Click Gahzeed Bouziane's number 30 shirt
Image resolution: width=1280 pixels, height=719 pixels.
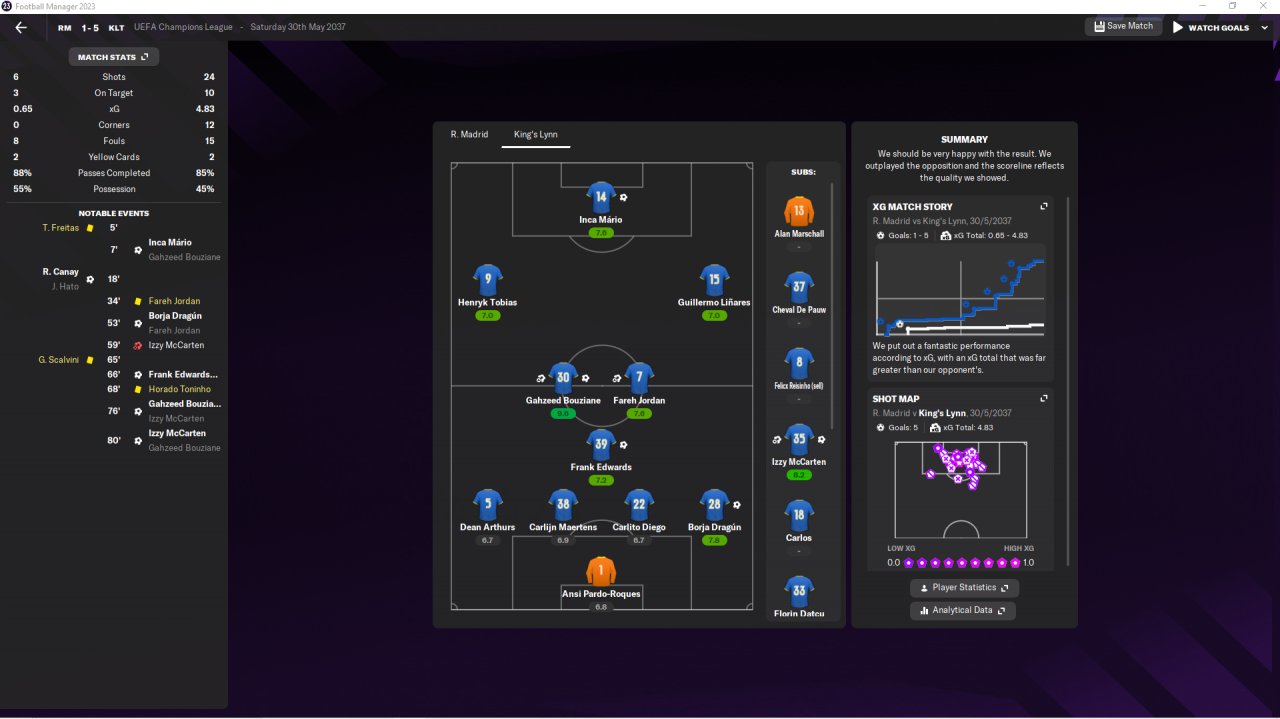(563, 377)
